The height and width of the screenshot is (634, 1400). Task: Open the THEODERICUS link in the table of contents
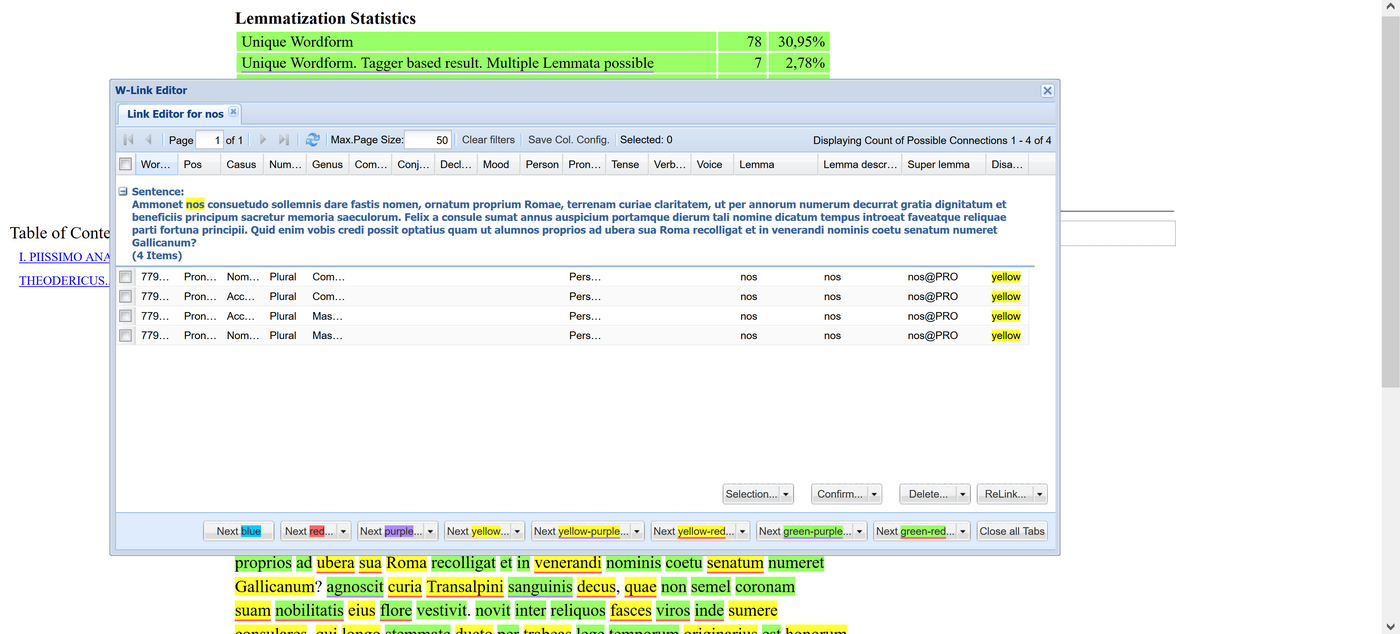click(64, 281)
